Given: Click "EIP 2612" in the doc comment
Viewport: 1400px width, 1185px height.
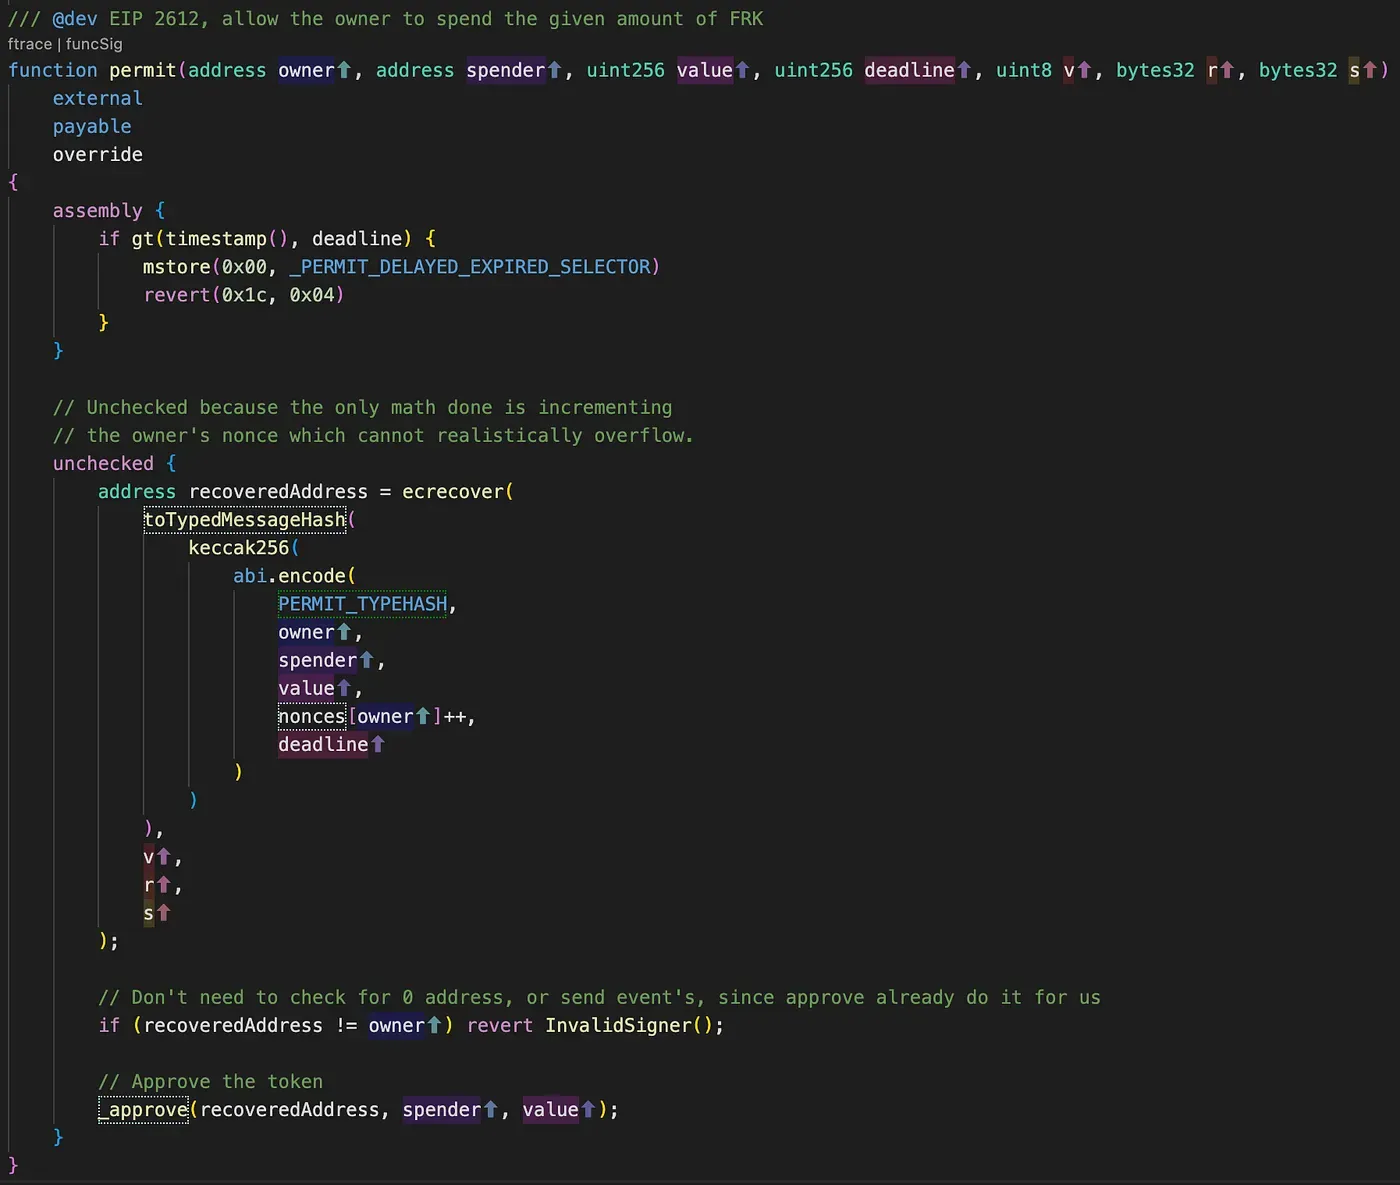Looking at the screenshot, I should pos(154,19).
